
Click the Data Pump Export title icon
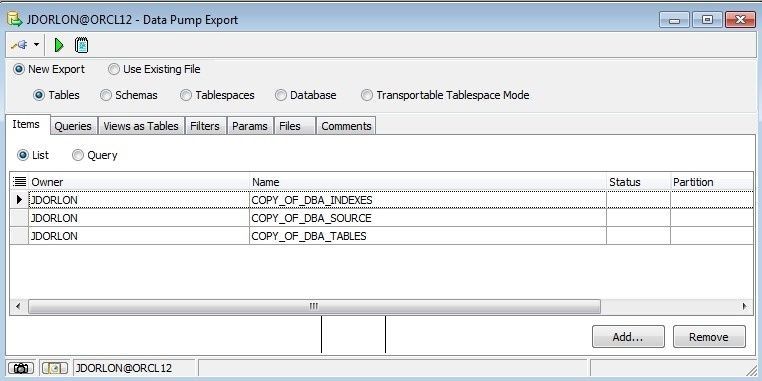point(15,20)
